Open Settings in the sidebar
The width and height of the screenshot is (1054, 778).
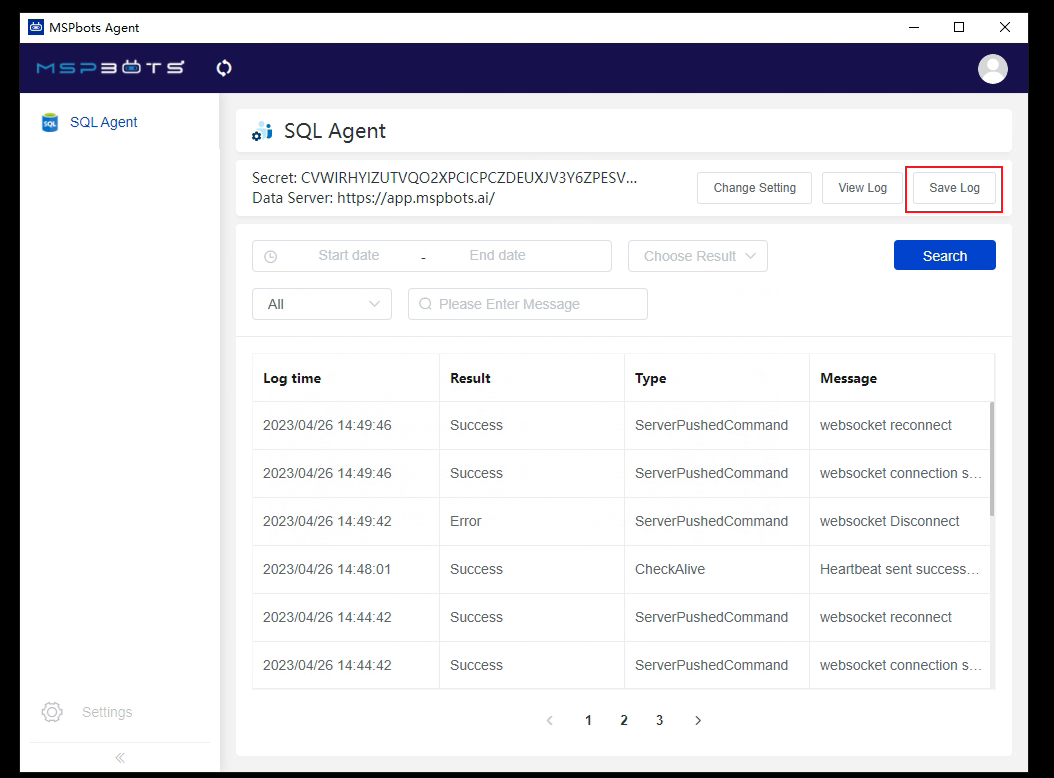[106, 712]
